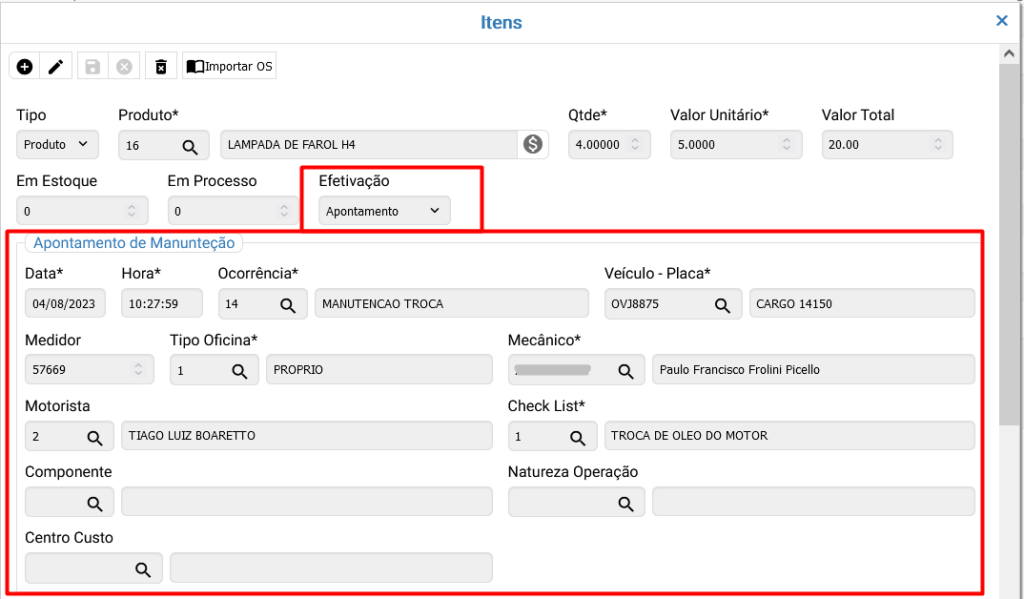1024x599 pixels.
Task: Click the Centro Custo code input field
Action: [x=76, y=568]
